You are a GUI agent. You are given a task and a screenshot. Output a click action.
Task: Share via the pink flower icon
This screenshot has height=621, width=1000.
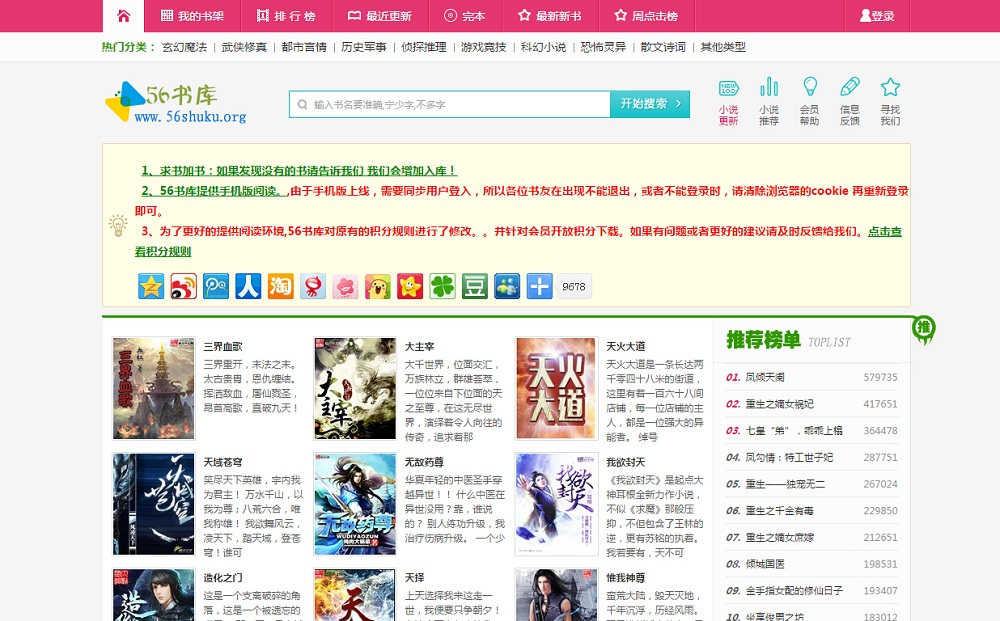tap(345, 286)
